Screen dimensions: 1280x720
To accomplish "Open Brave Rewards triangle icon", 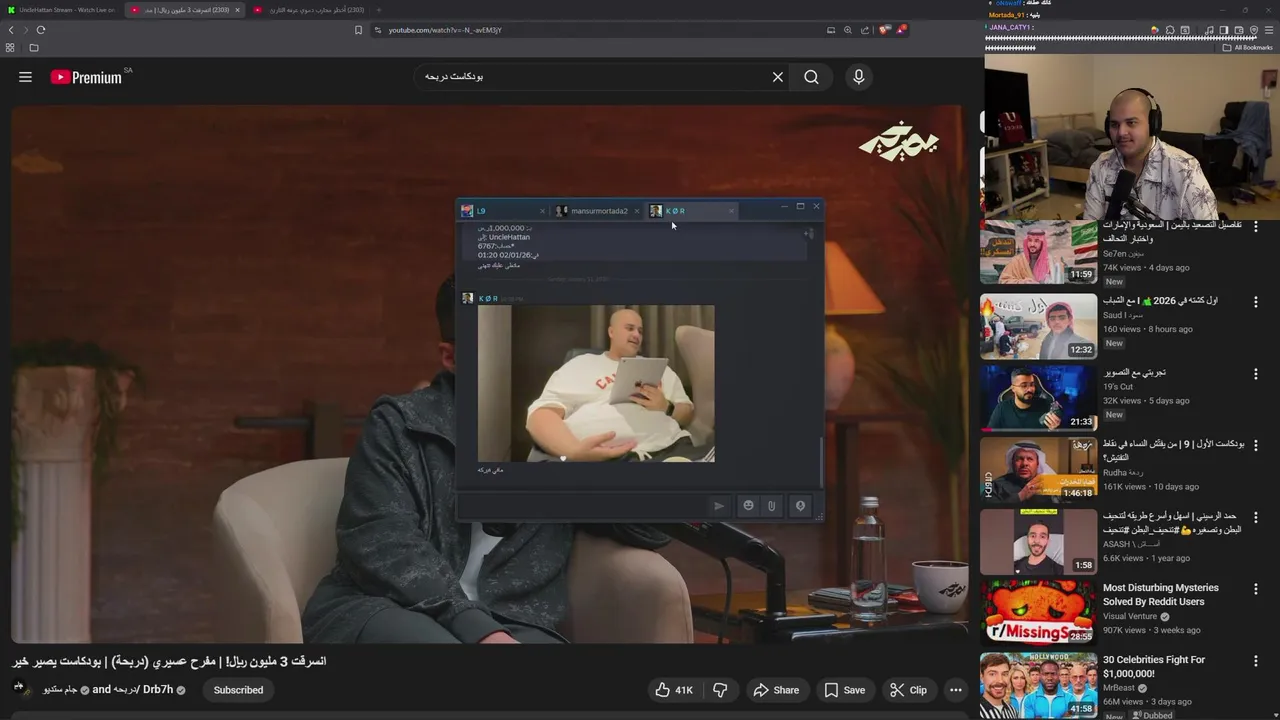I will 901,30.
